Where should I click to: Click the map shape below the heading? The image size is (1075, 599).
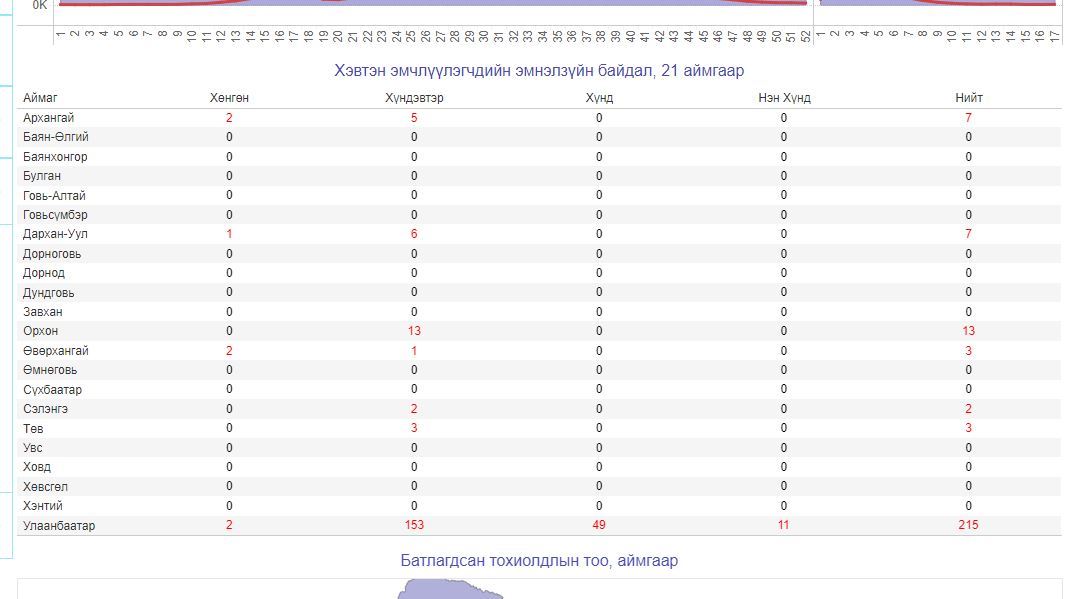point(450,593)
